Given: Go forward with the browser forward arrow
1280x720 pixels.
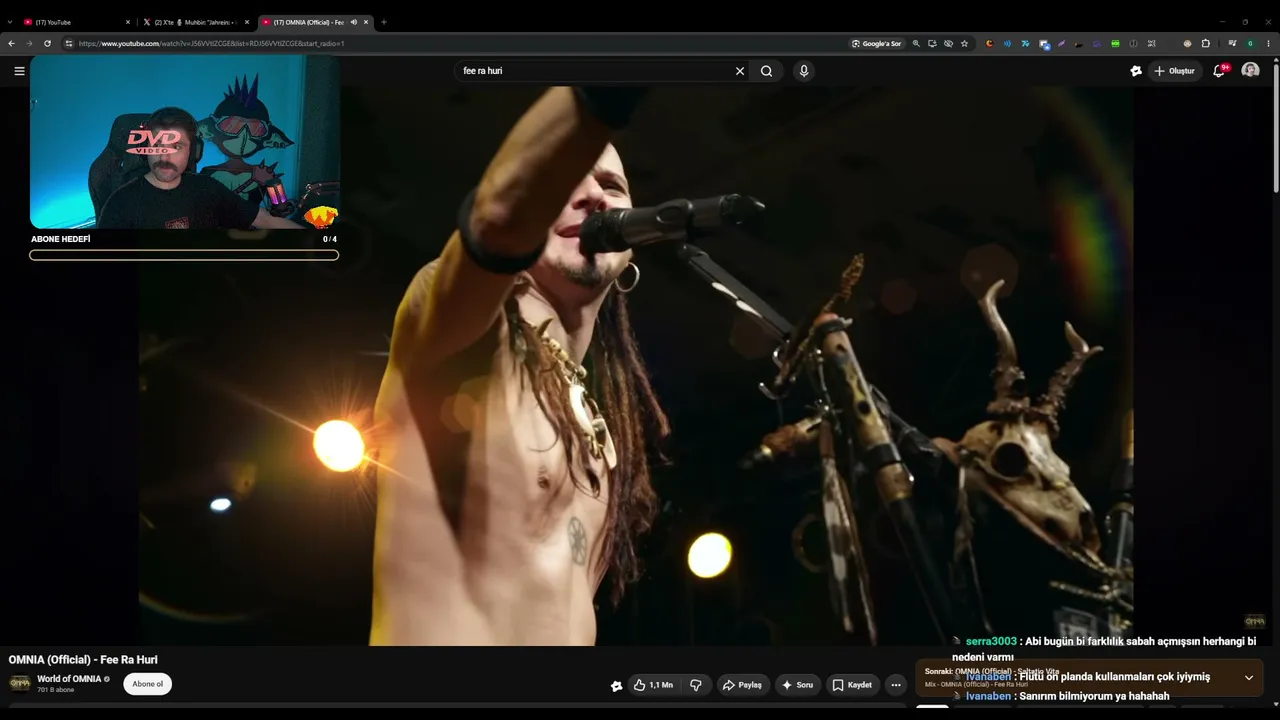Looking at the screenshot, I should (x=29, y=43).
